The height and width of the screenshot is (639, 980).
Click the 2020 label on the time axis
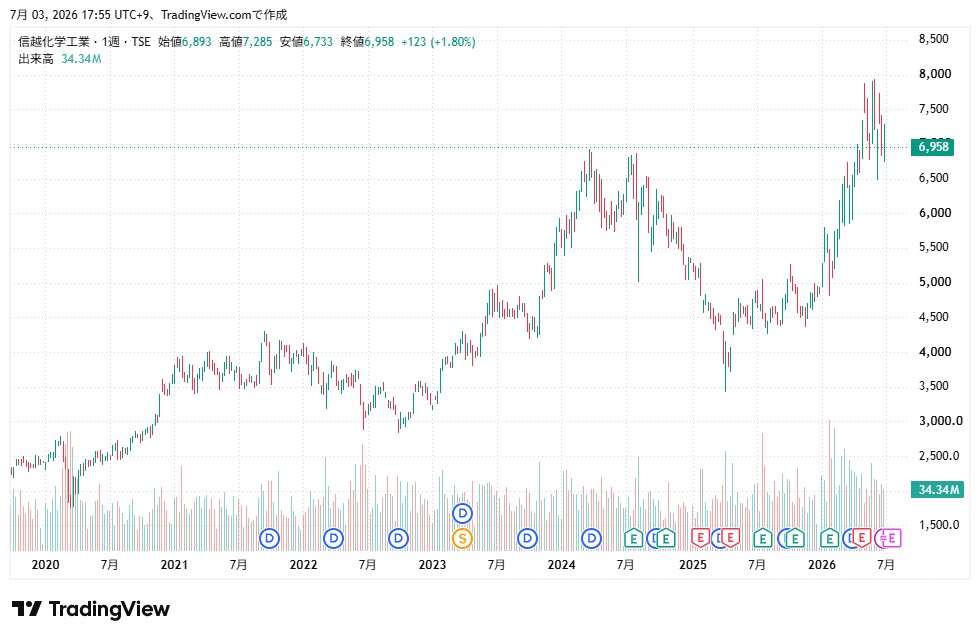pyautogui.click(x=45, y=565)
